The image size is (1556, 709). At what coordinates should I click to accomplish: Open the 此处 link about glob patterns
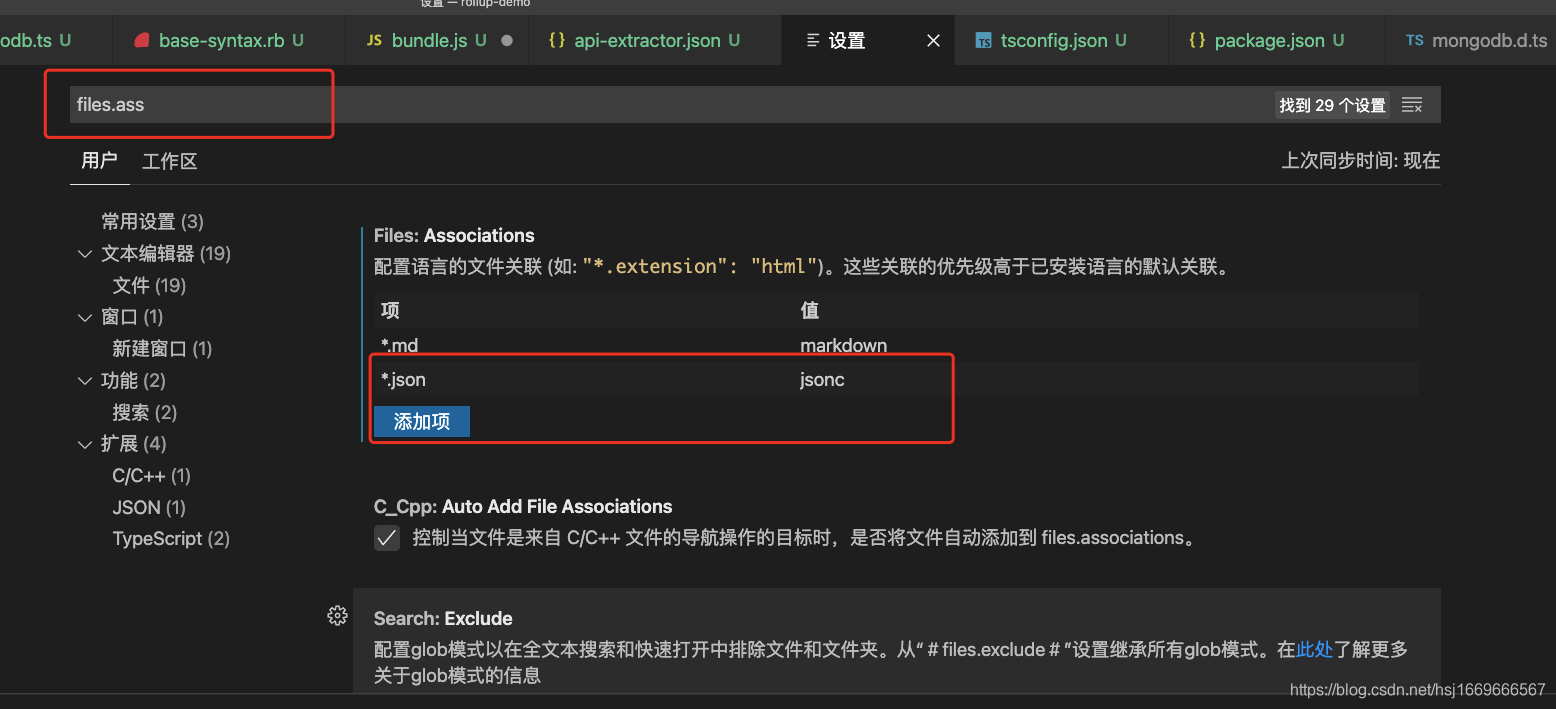point(1313,649)
